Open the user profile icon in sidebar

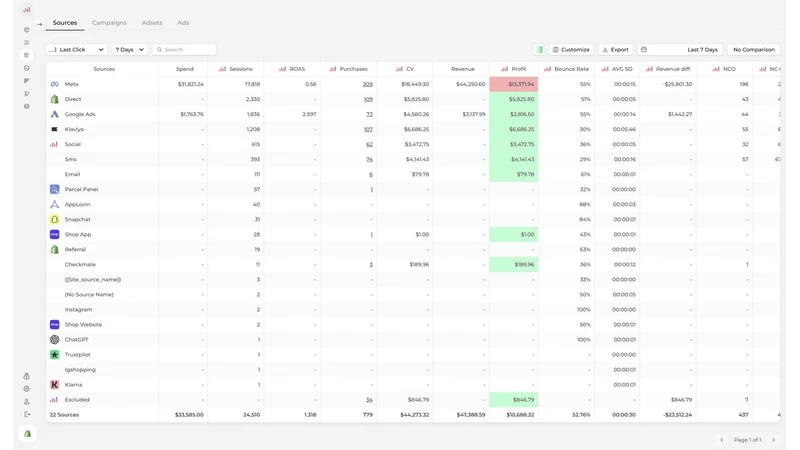(x=27, y=402)
